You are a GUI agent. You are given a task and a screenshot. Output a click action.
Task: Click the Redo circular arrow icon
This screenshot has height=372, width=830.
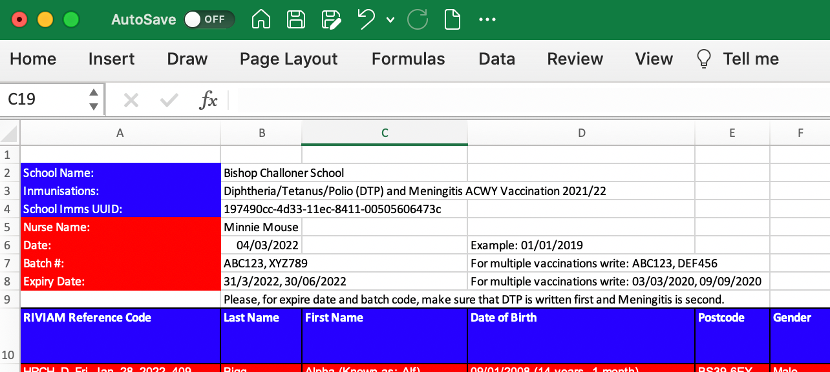point(417,20)
